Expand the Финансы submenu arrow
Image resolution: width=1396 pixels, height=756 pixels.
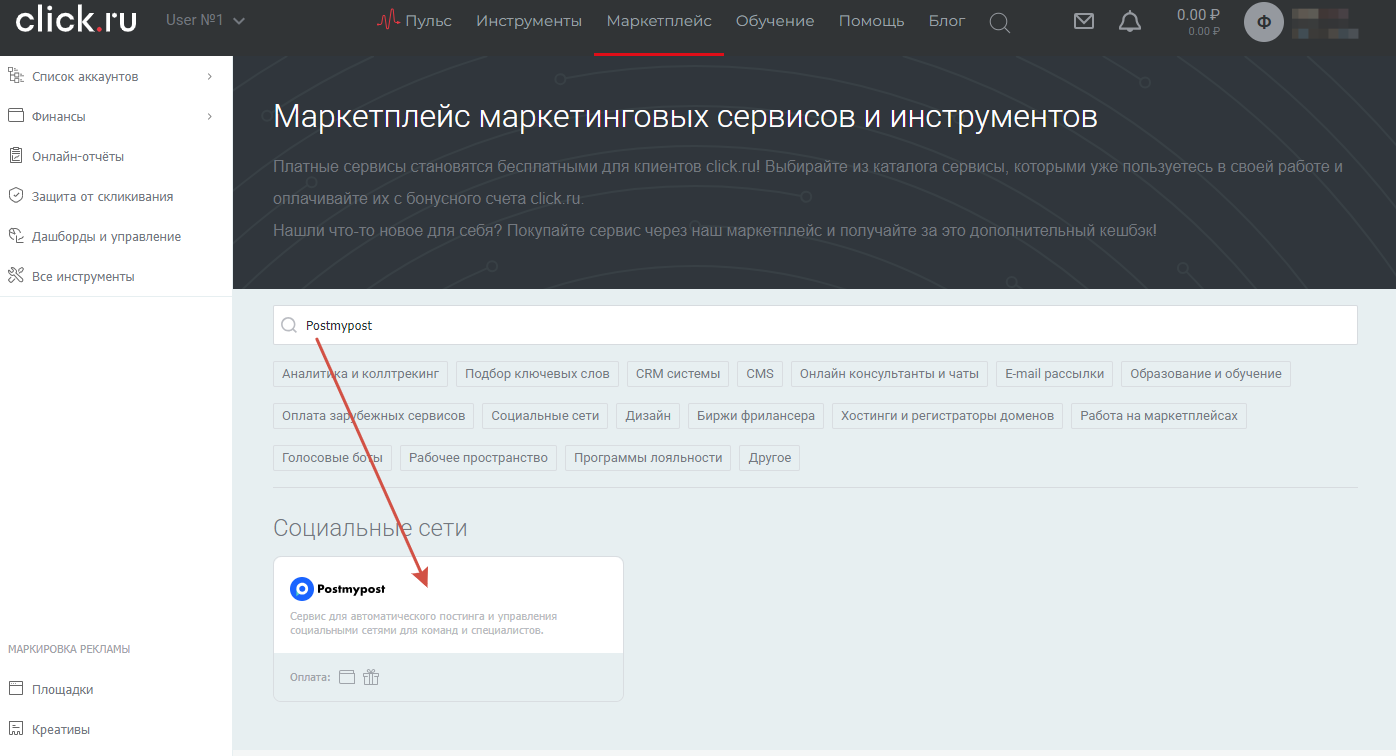click(x=210, y=116)
